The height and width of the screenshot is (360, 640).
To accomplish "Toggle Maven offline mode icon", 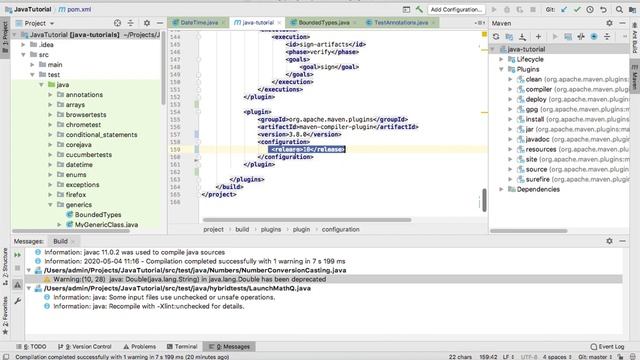I will click(x=581, y=37).
